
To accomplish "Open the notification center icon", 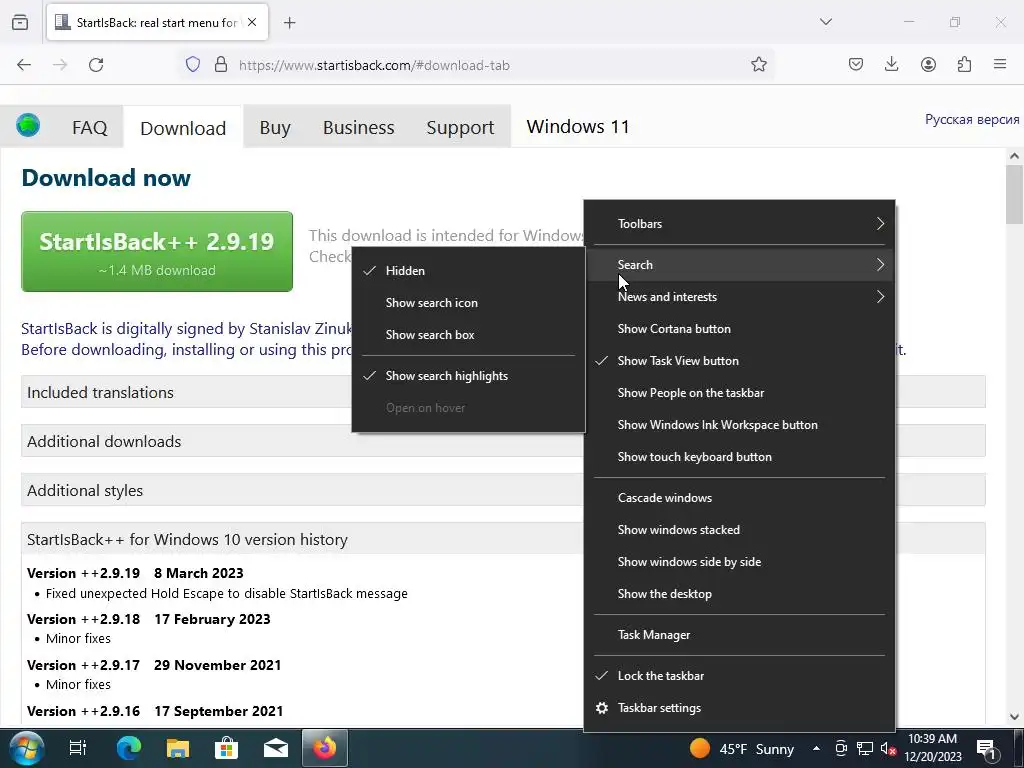I will point(985,748).
